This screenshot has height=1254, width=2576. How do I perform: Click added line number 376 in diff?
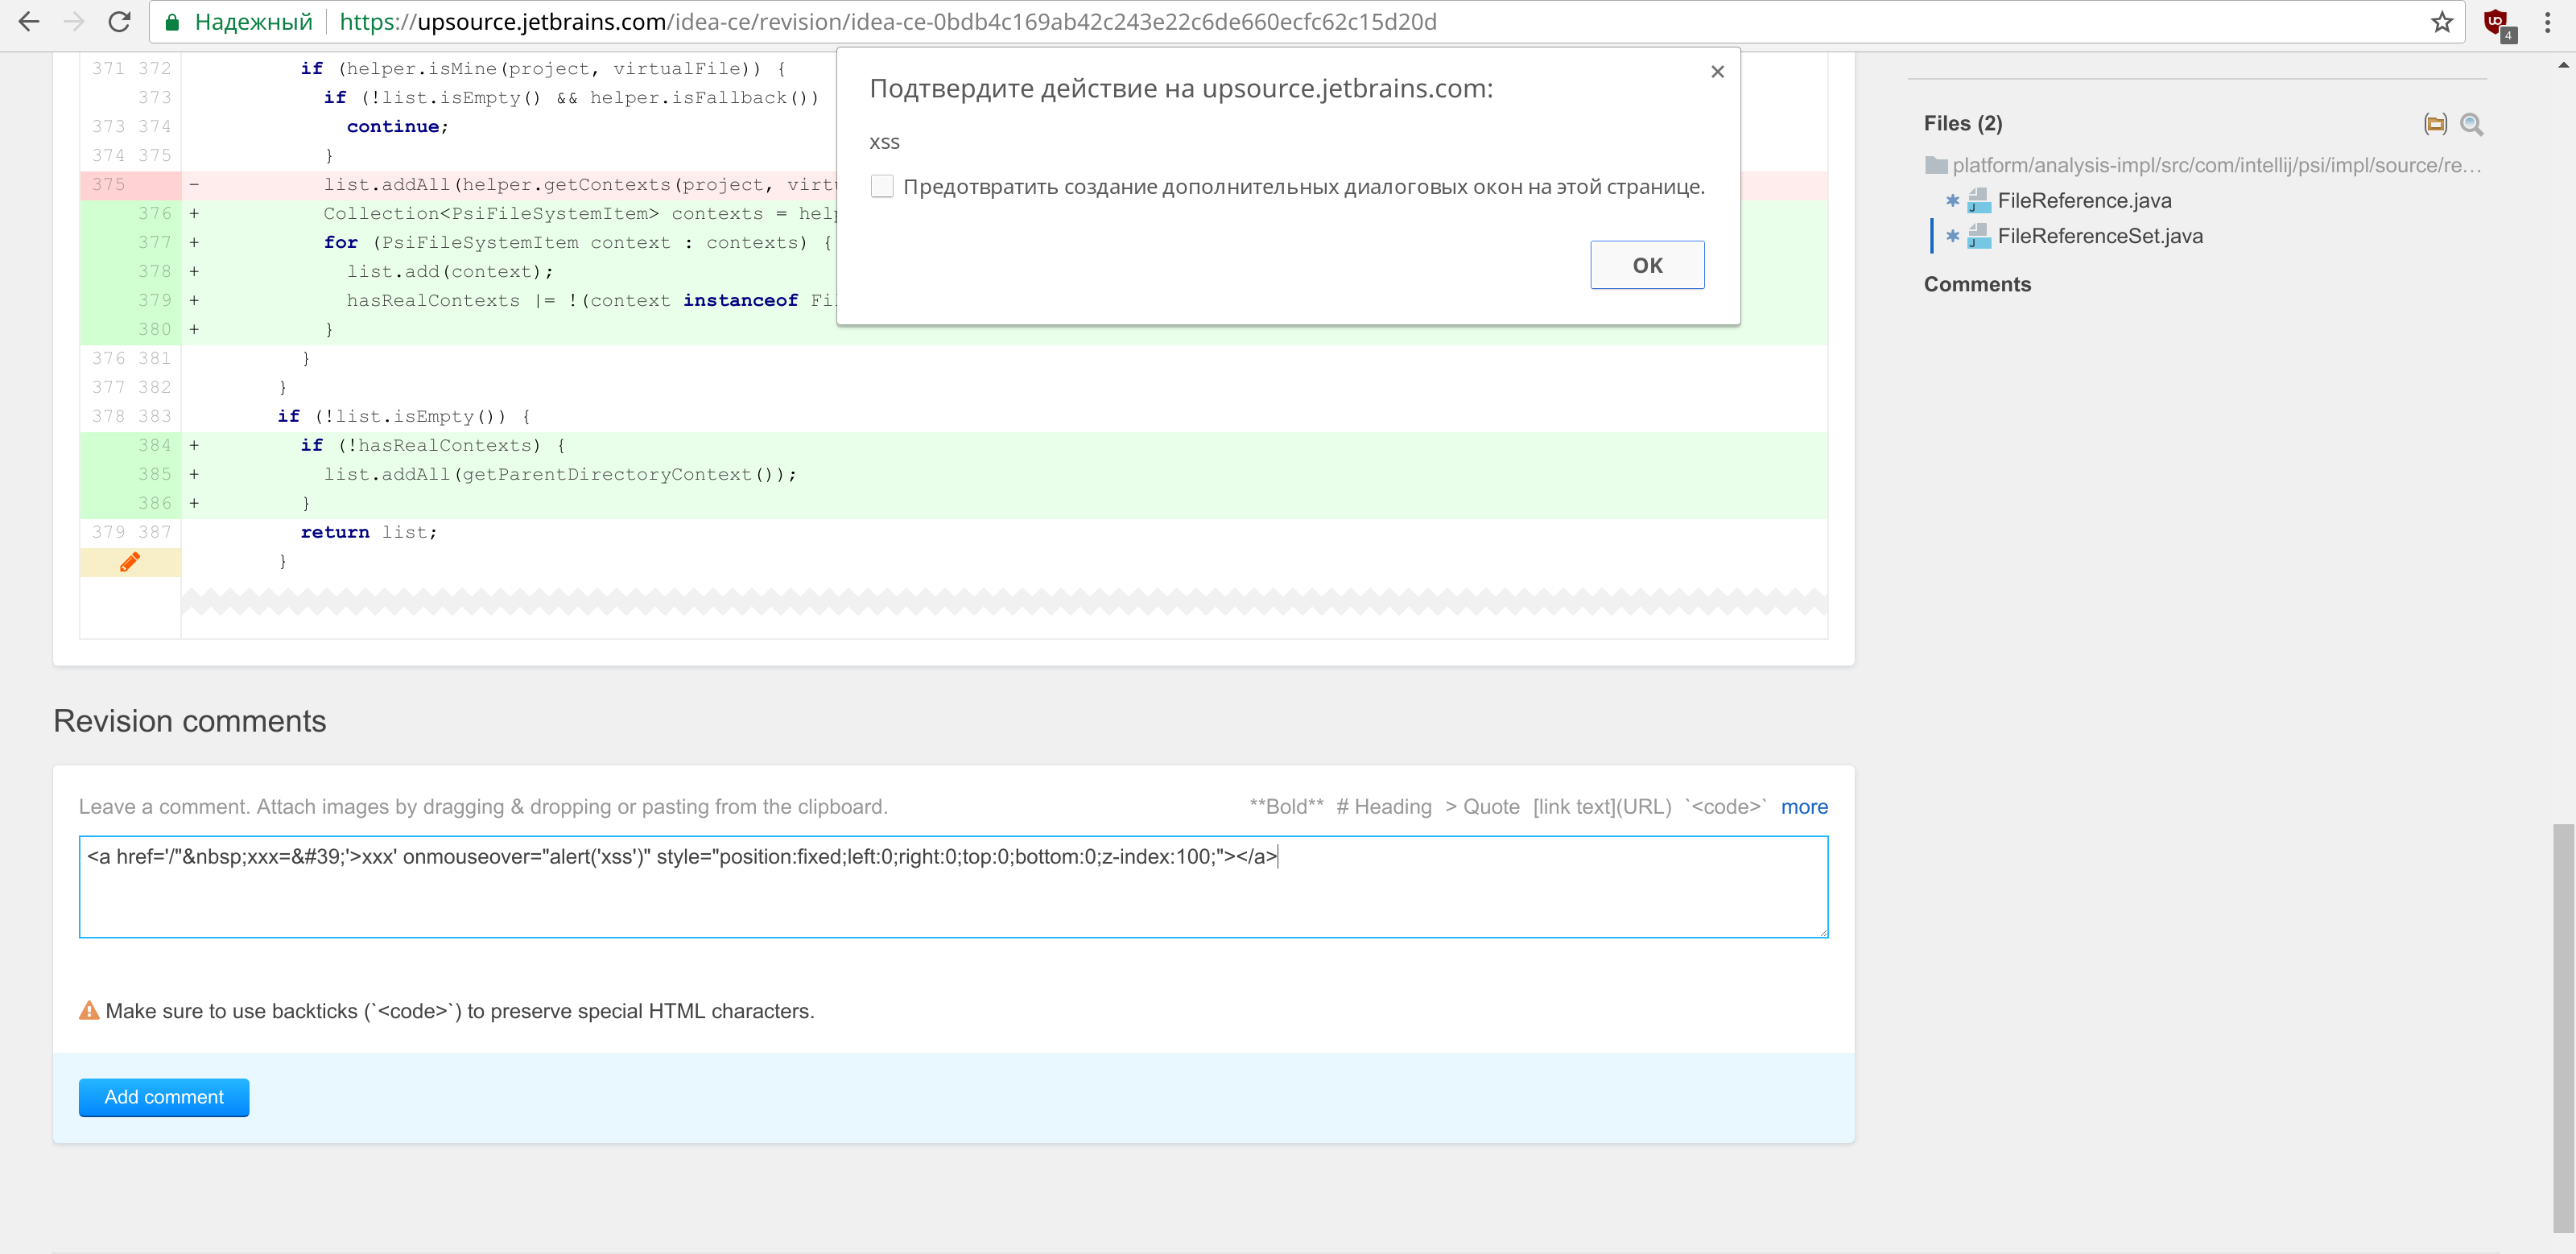155,214
